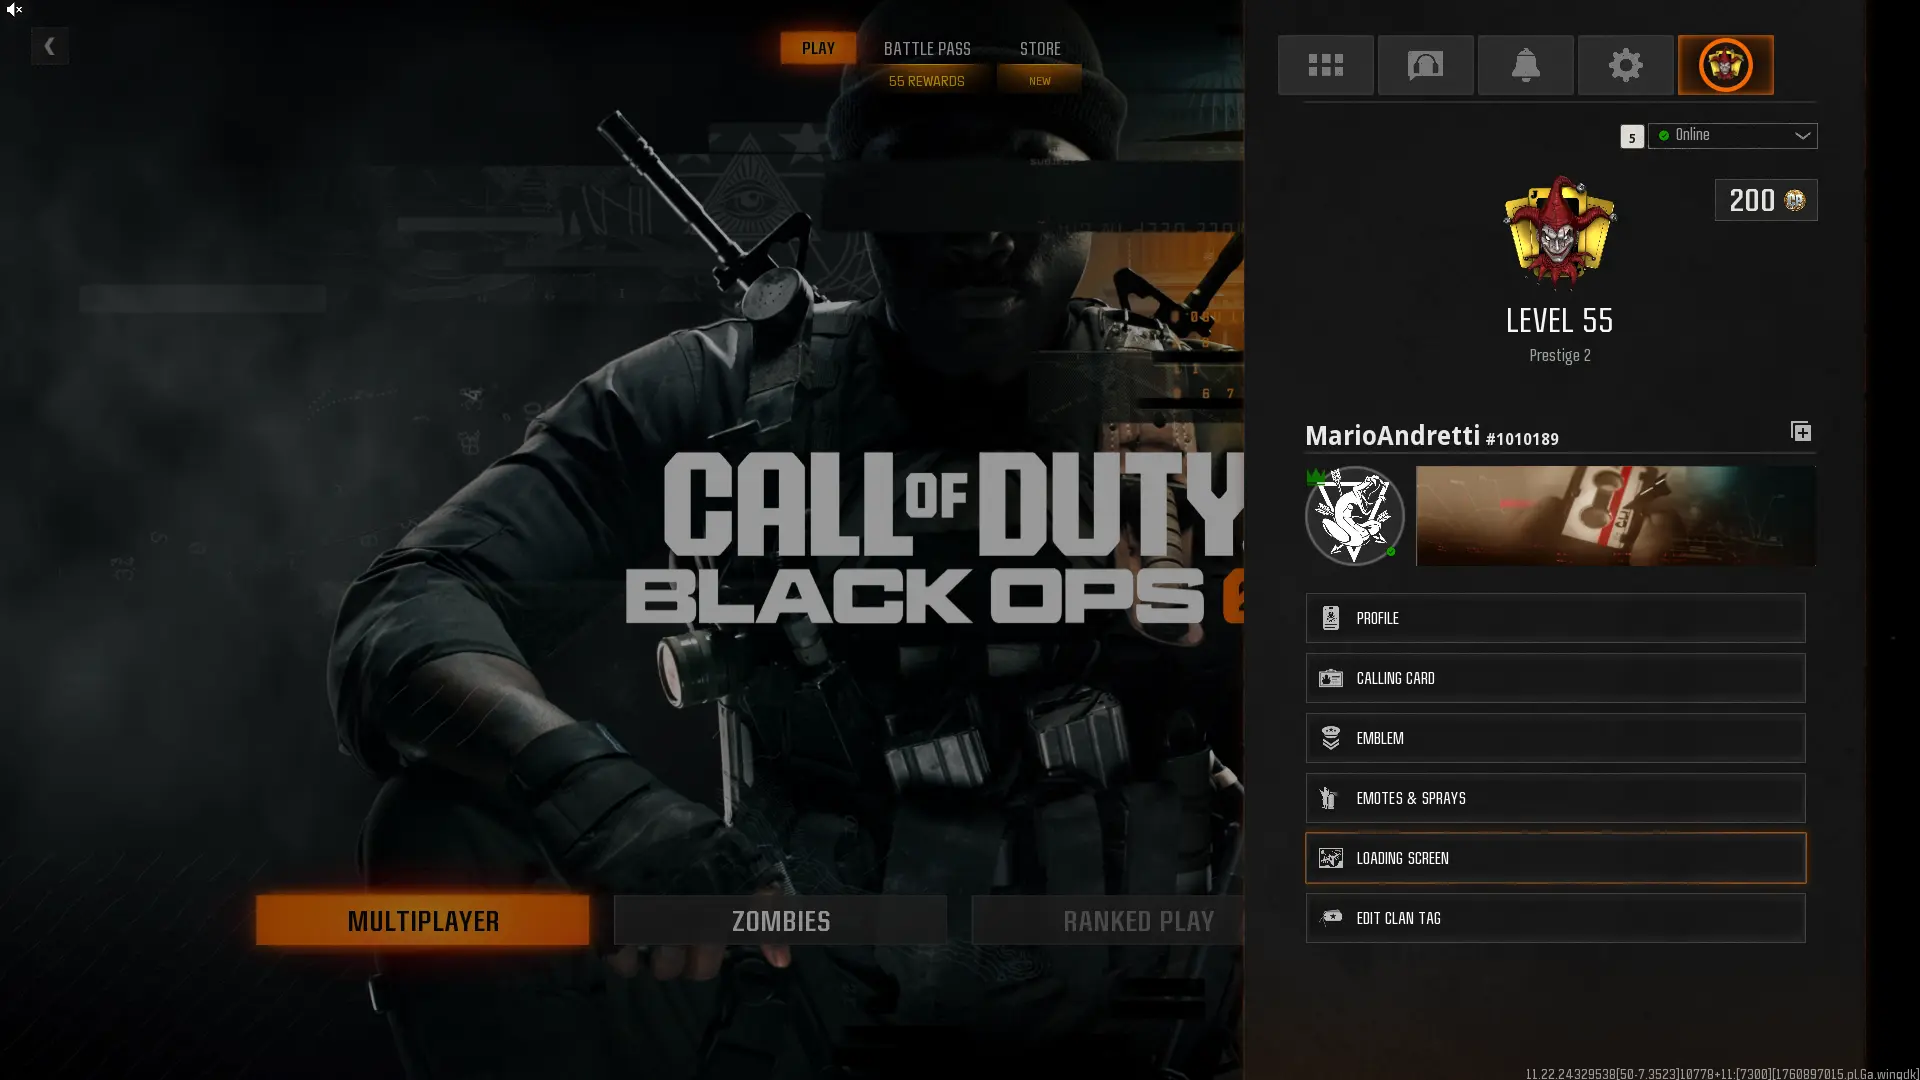Choose the Zombies mode button
This screenshot has width=1920, height=1080.
780,920
